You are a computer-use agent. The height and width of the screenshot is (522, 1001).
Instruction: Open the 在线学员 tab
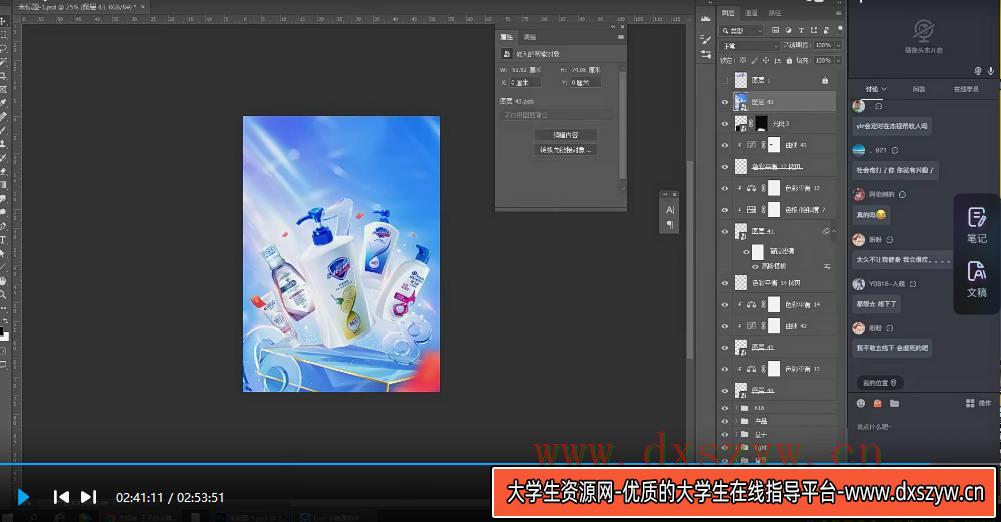click(x=966, y=89)
